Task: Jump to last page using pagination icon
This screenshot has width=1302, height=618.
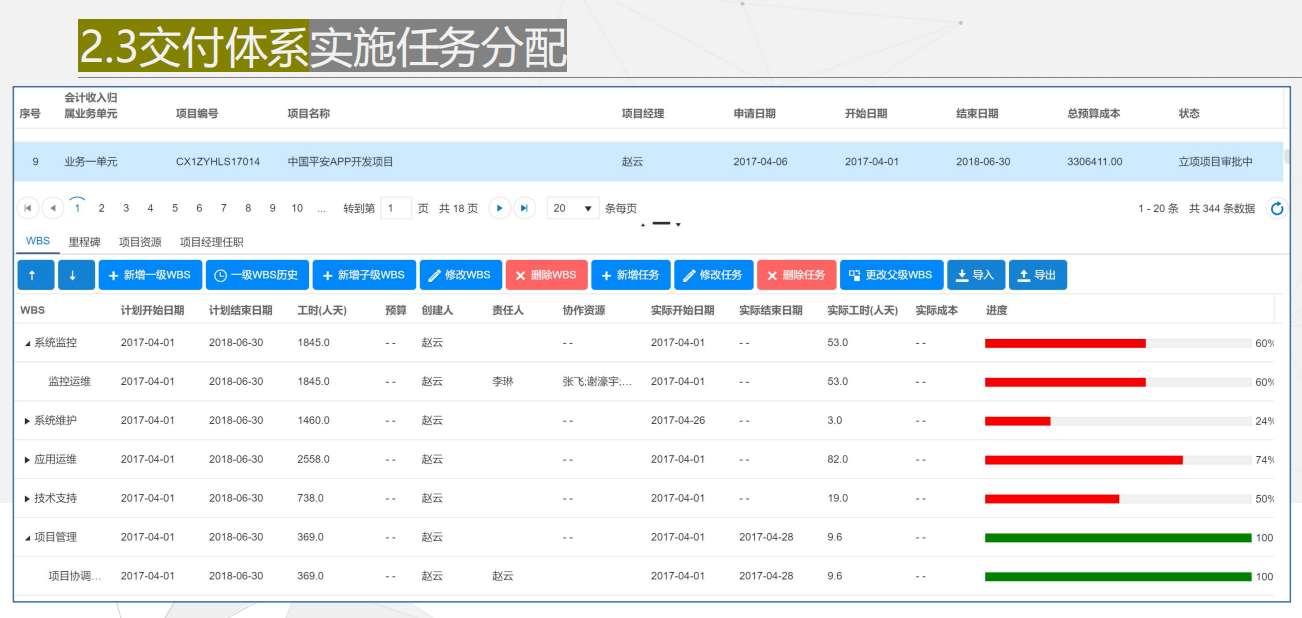Action: tap(522, 208)
